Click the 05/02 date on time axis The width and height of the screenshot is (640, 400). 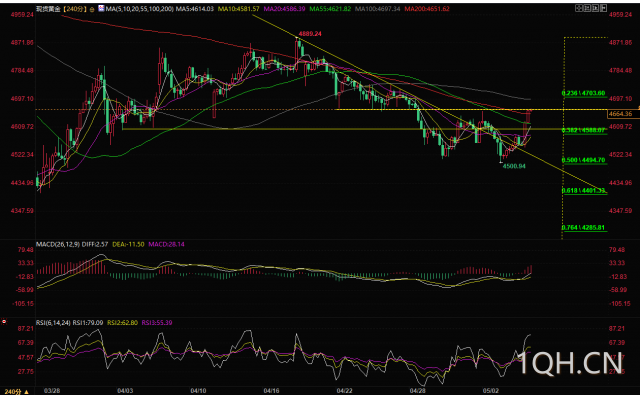tap(491, 391)
